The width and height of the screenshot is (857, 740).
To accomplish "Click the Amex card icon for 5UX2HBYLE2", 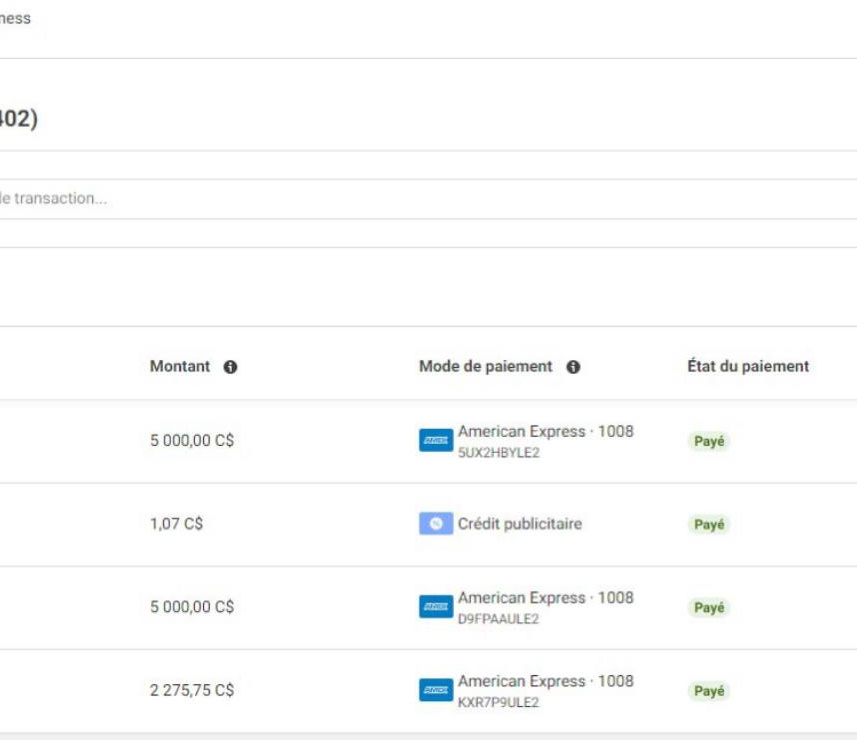I will [436, 441].
